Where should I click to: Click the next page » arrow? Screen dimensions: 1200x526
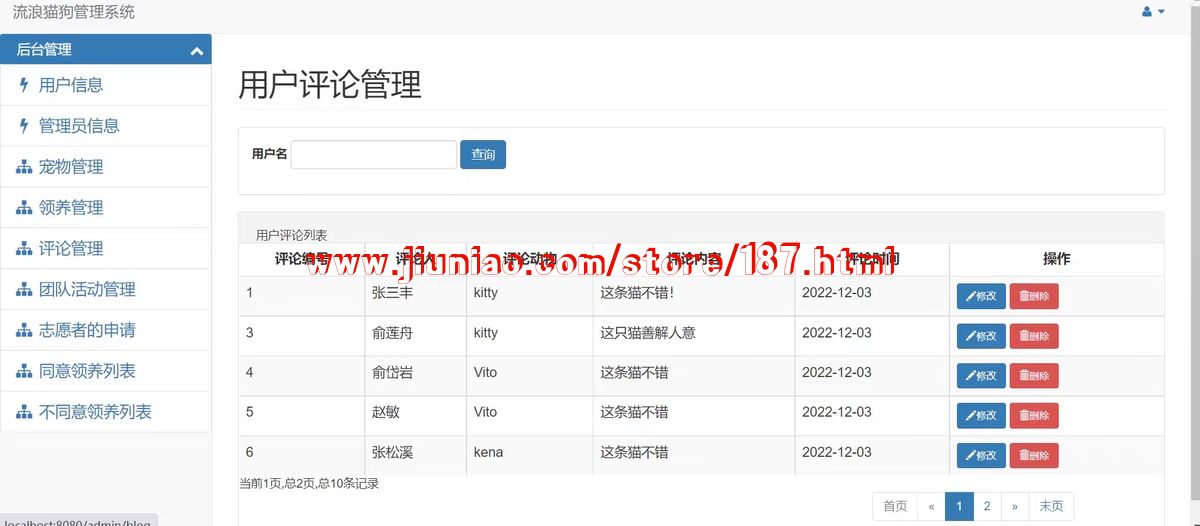click(1014, 507)
